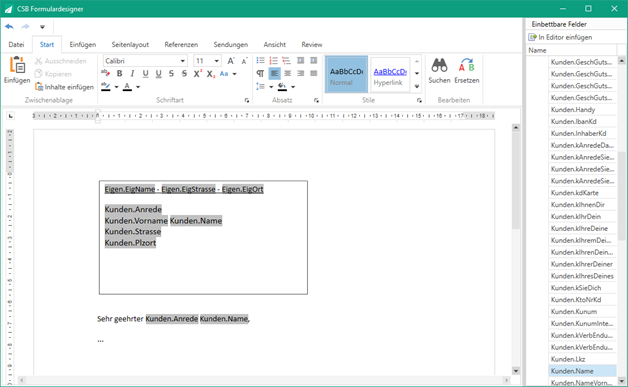Center the paragraph text
The width and height of the screenshot is (628, 387).
pos(288,73)
